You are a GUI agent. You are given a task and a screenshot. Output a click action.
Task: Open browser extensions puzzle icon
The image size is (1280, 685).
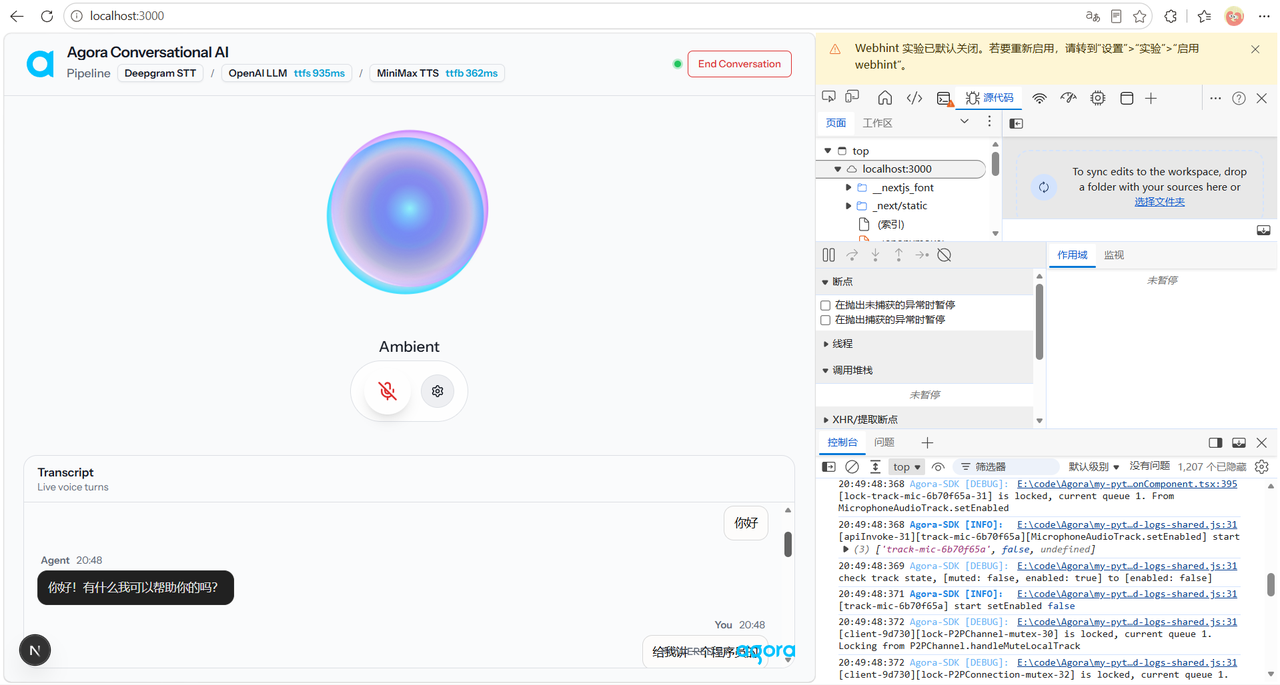1171,16
